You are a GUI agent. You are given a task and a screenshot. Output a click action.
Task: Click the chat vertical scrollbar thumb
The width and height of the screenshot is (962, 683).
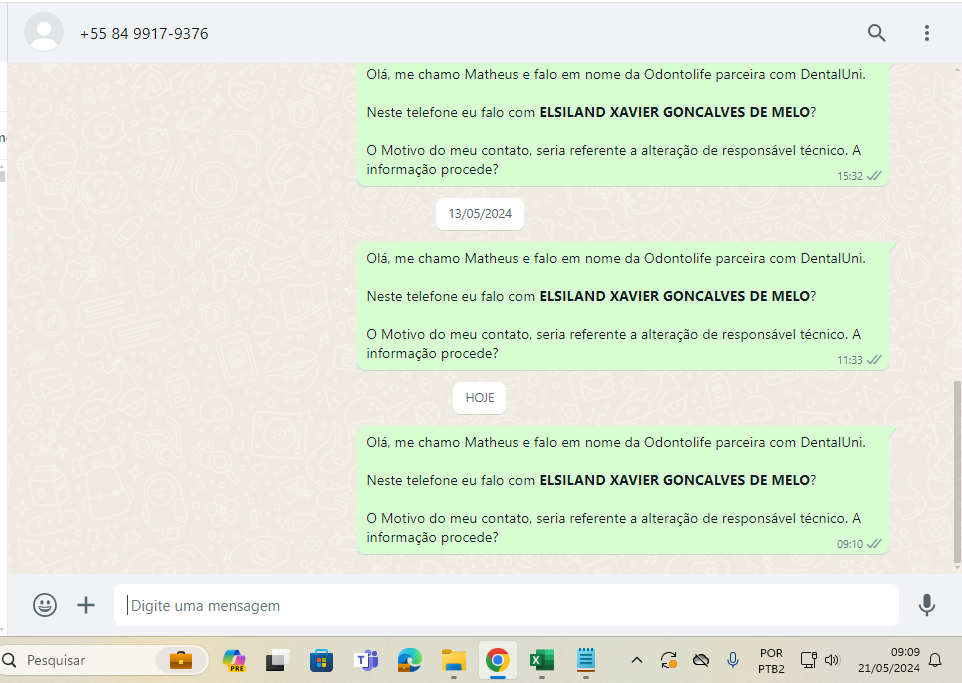[957, 473]
